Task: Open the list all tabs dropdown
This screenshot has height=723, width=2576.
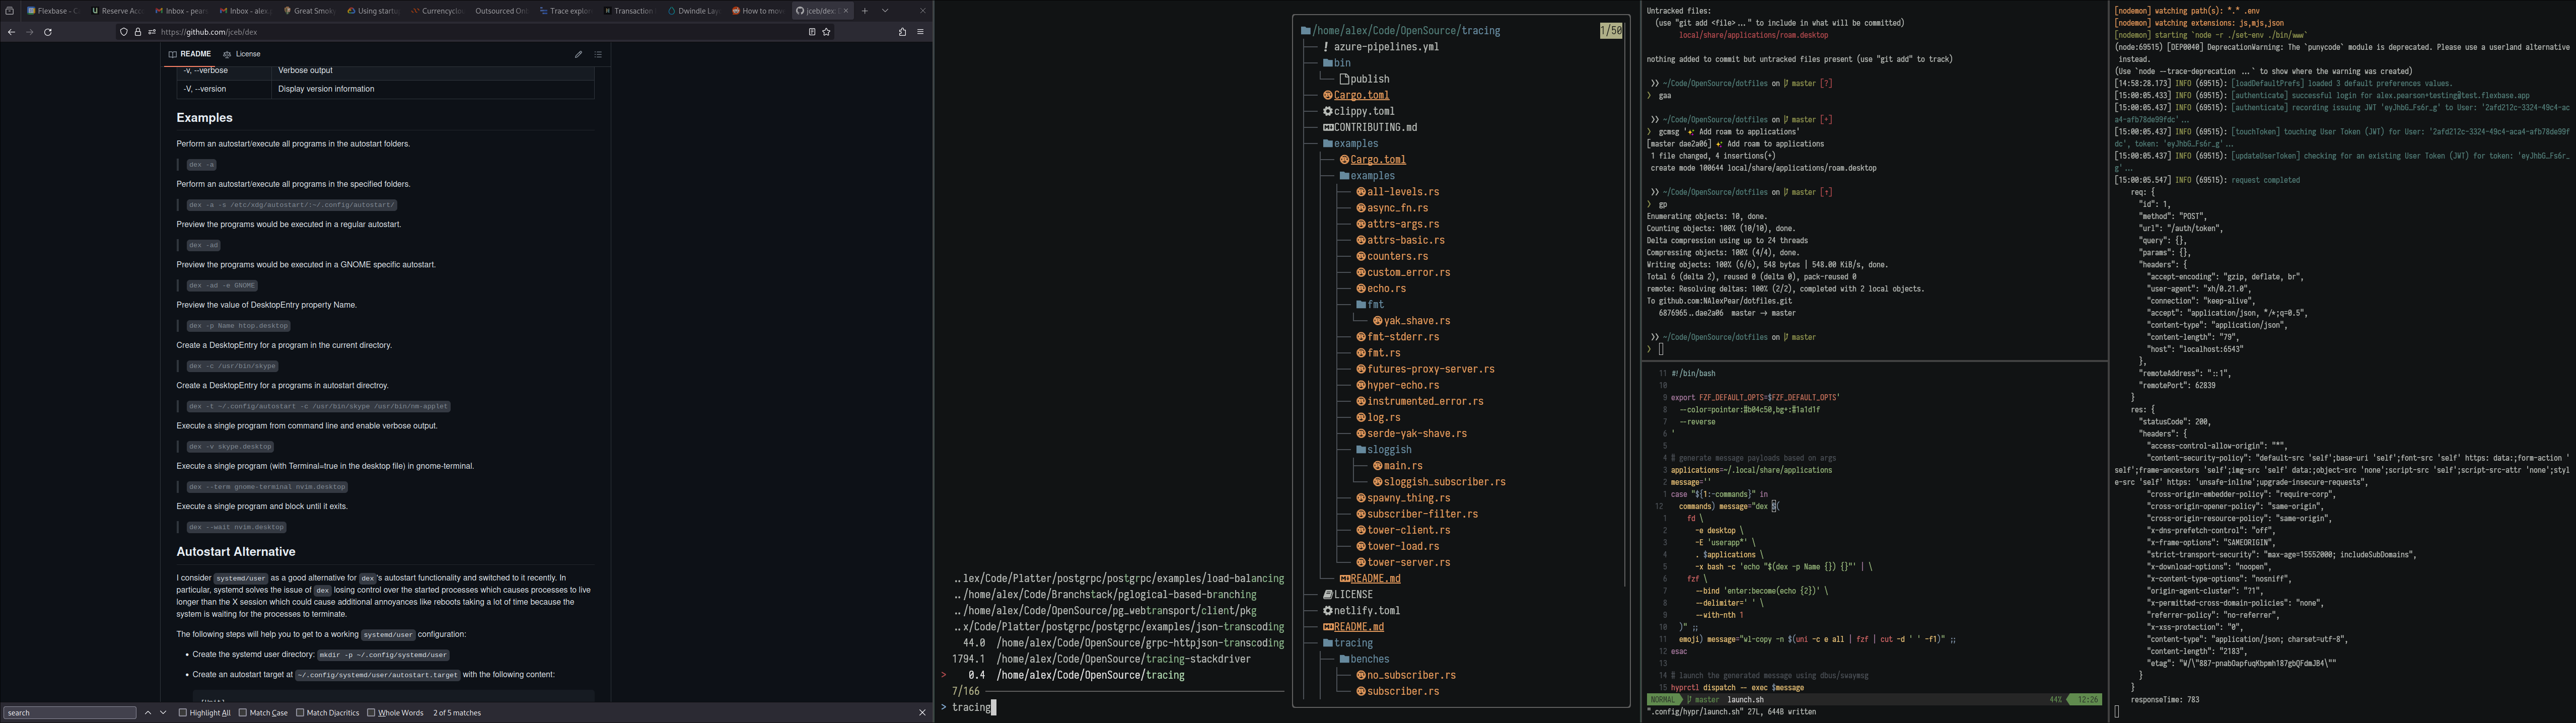Action: 885,11
